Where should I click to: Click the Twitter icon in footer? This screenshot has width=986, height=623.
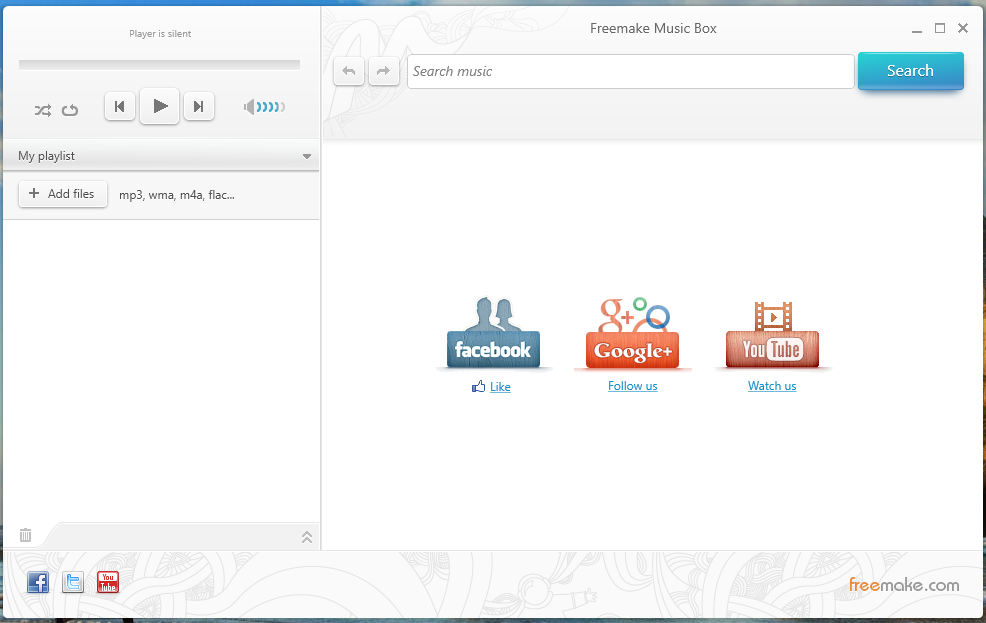(73, 582)
